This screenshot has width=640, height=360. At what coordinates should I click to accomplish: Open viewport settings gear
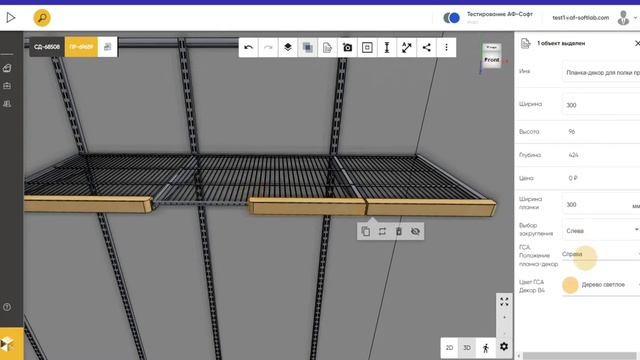[504, 347]
